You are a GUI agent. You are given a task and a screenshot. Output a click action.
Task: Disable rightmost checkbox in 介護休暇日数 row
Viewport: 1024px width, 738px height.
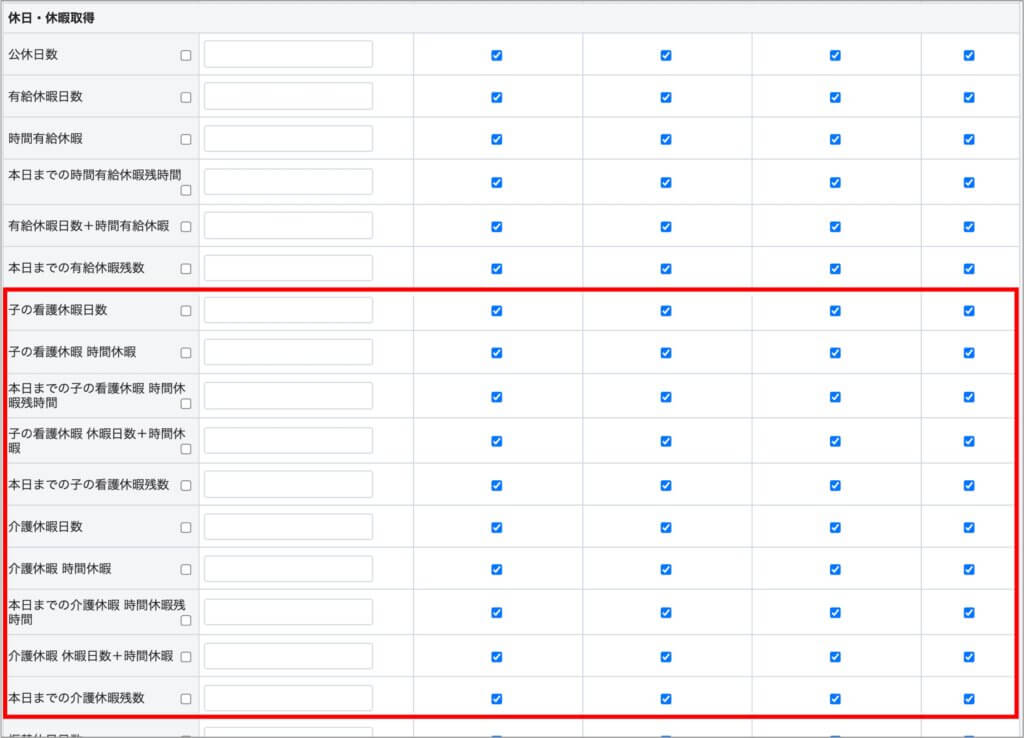click(x=968, y=527)
